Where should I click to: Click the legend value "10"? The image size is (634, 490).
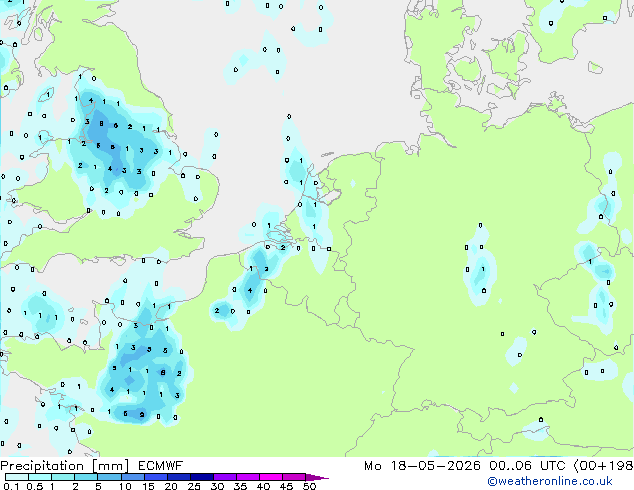[x=125, y=486]
